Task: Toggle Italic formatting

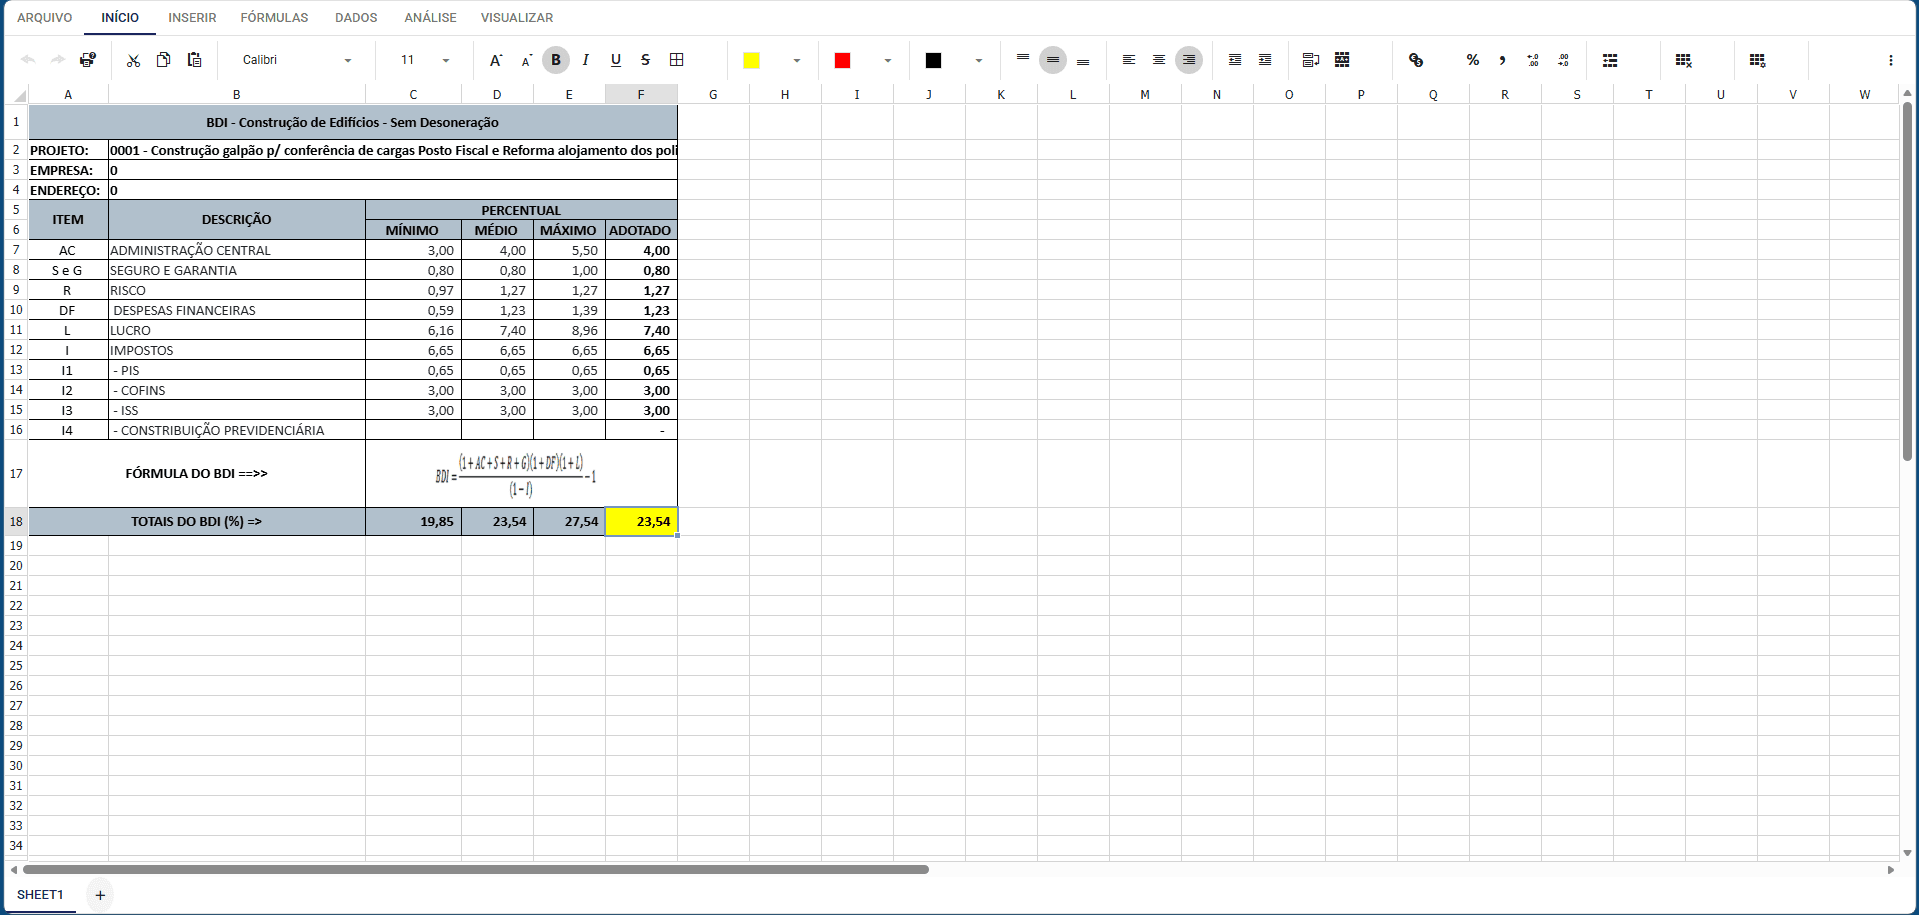Action: pos(586,60)
